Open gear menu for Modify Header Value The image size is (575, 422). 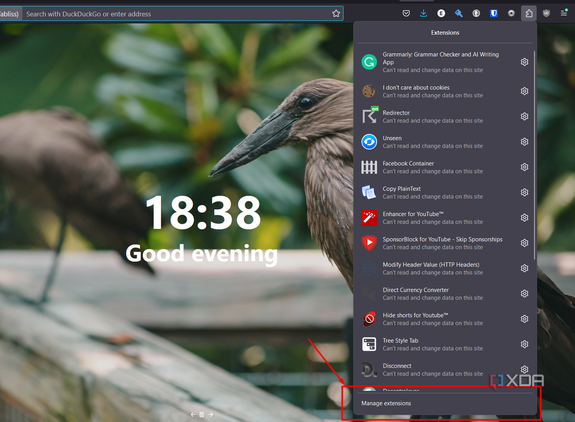pos(524,268)
